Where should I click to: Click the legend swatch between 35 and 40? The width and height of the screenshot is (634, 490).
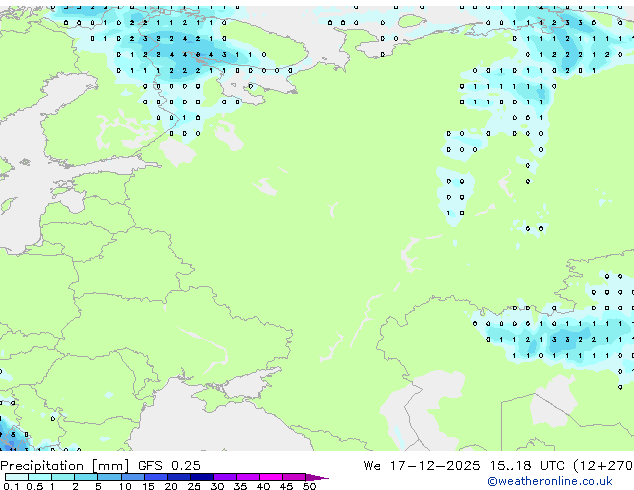[248, 477]
